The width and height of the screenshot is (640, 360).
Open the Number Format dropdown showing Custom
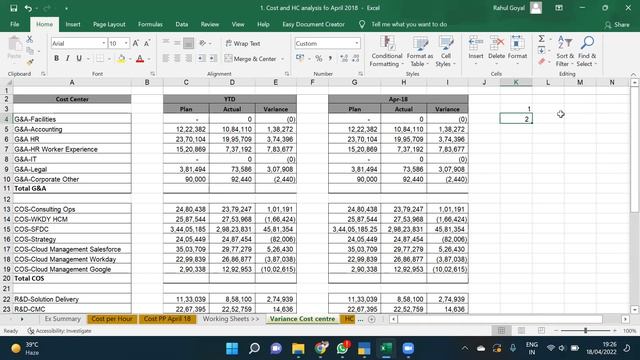[357, 43]
